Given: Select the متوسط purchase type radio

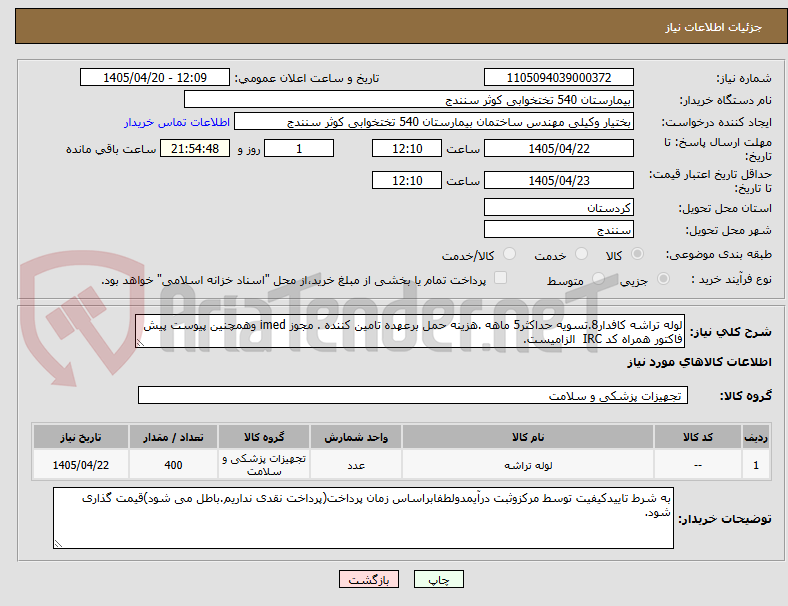Looking at the screenshot, I should click(598, 279).
